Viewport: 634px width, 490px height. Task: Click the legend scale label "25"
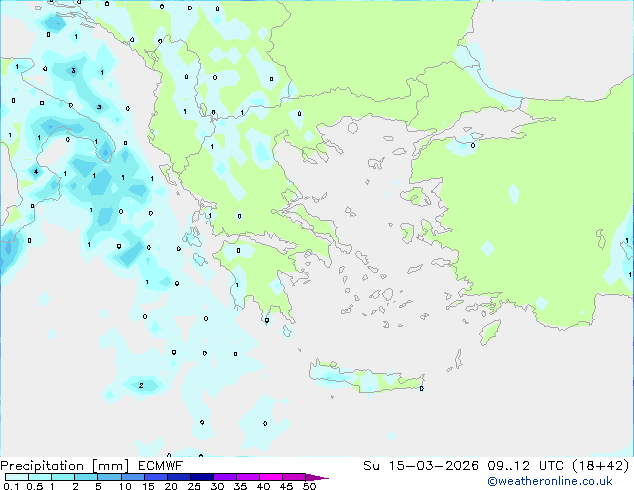(x=194, y=486)
